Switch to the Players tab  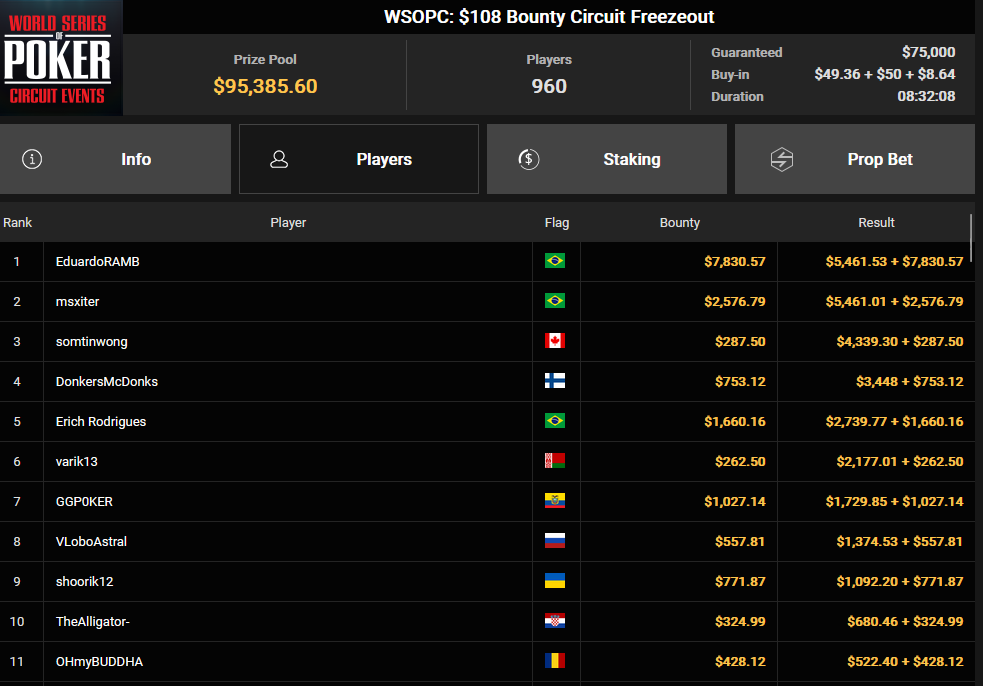[x=359, y=159]
